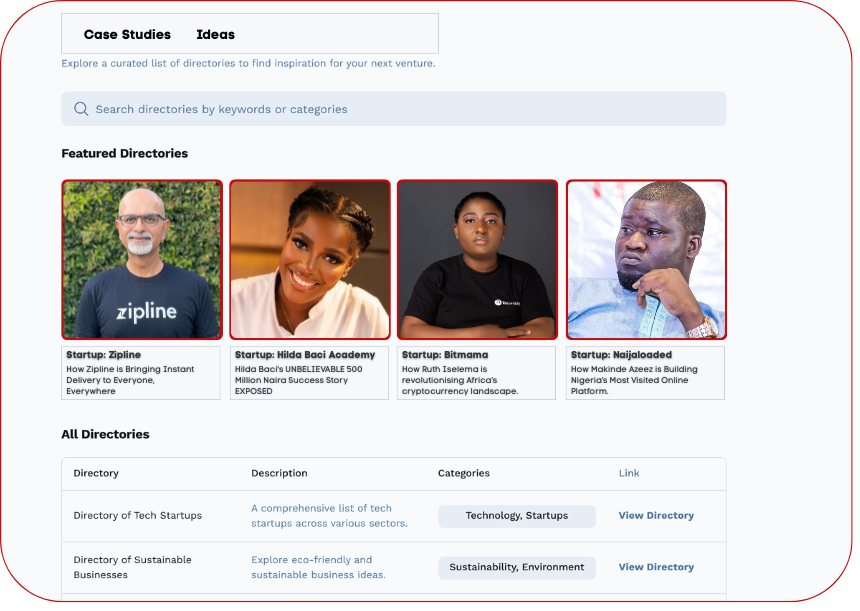Click the magnifying glass search icon
Screen dimensions: 860x611
pos(81,109)
